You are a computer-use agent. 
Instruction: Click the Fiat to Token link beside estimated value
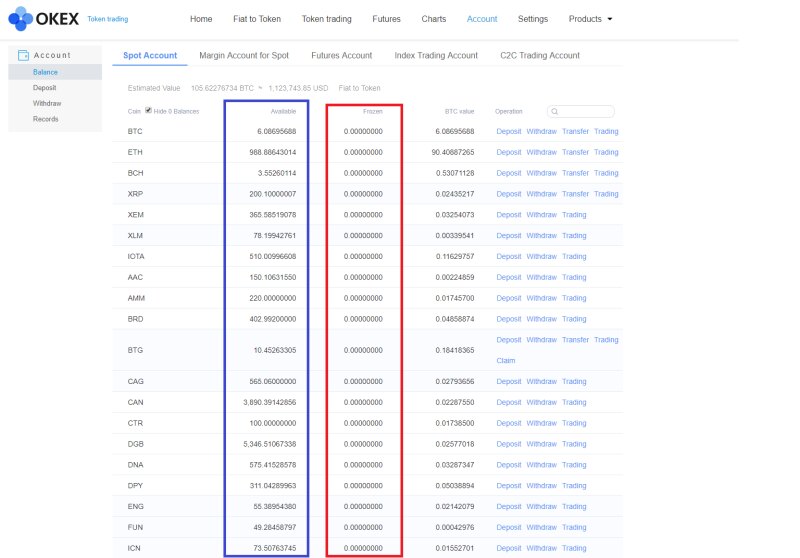tap(359, 88)
